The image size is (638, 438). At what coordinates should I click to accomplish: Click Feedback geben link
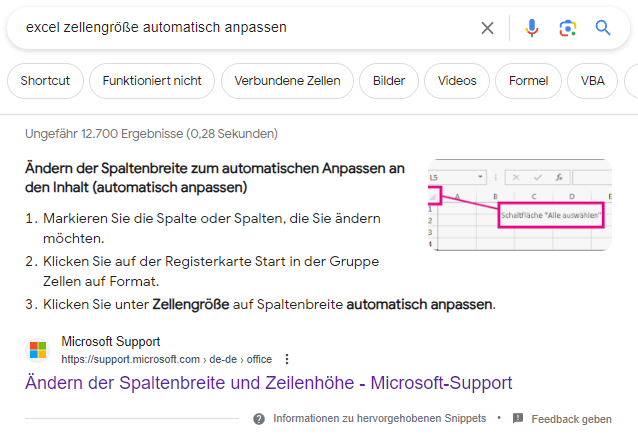(x=571, y=418)
